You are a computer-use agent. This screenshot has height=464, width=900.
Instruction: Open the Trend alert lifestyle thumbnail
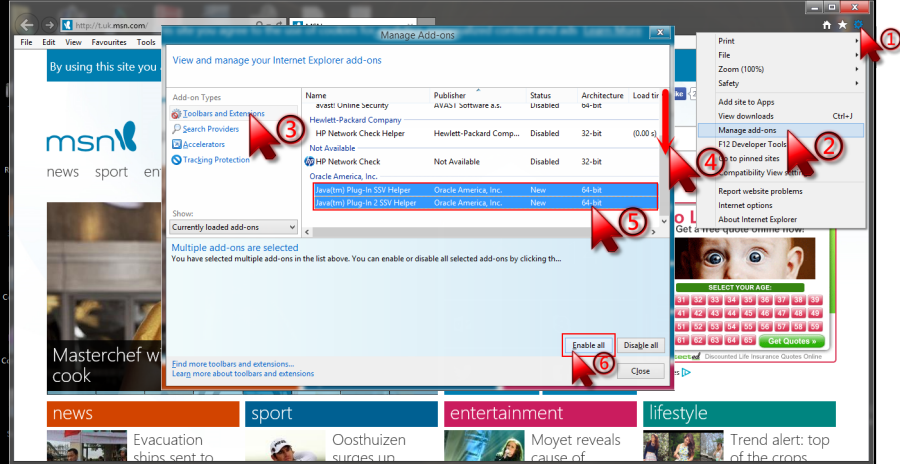pyautogui.click(x=683, y=447)
